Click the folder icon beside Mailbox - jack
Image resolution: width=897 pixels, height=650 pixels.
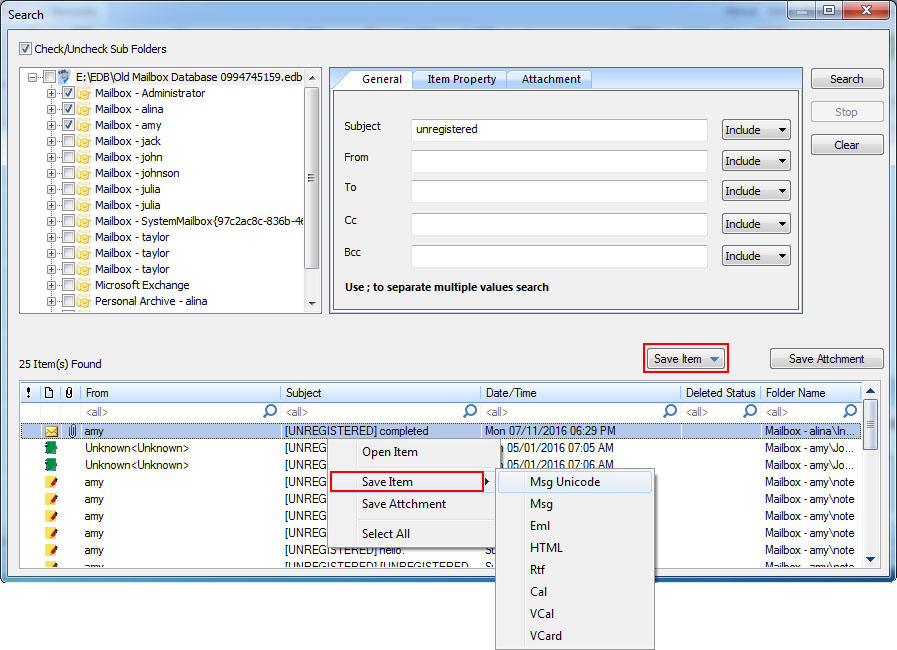coord(84,141)
